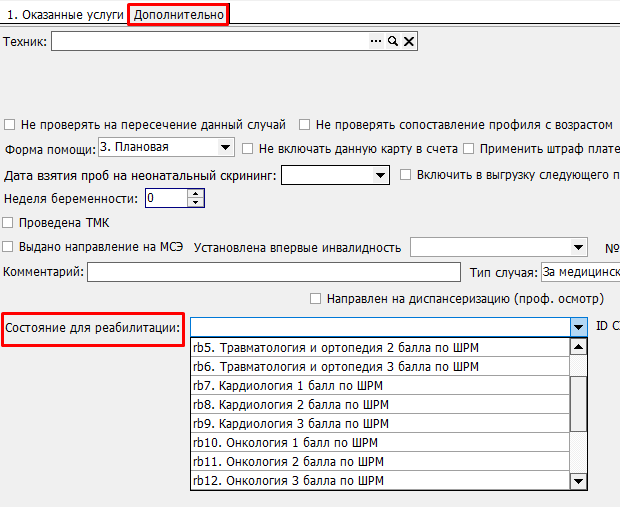Click the ellipsis browse icon in Техник field
Screen dimensions: 620x507
[377, 41]
